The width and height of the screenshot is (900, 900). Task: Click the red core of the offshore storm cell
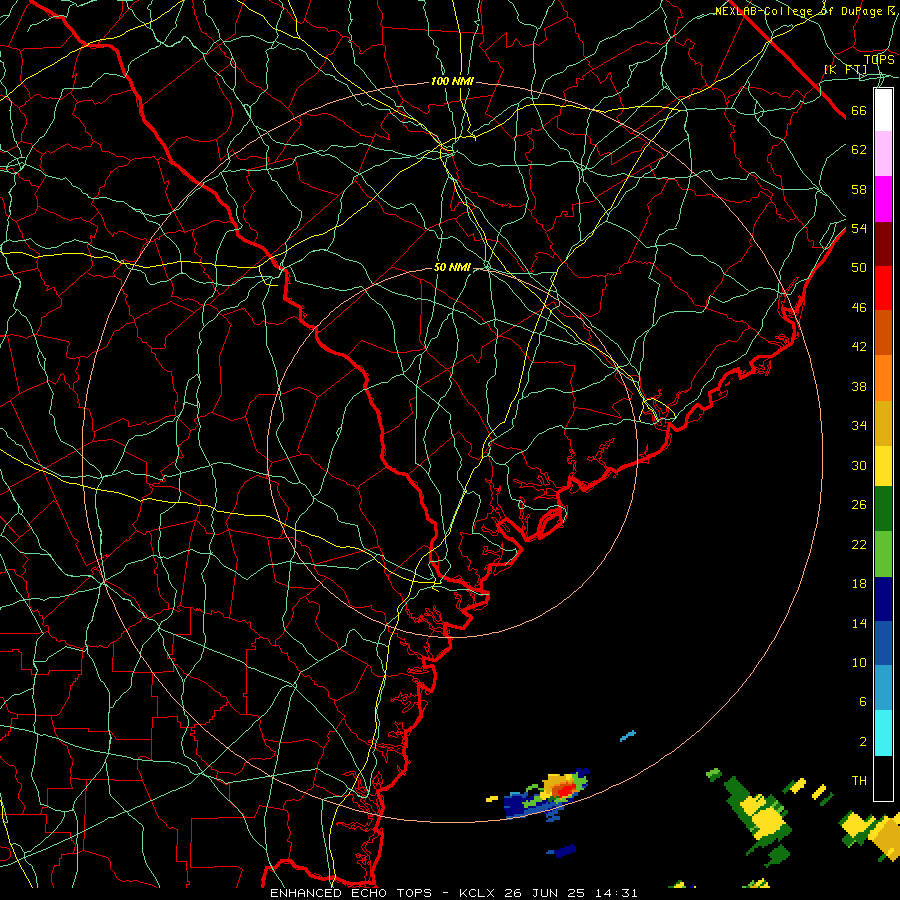point(564,792)
